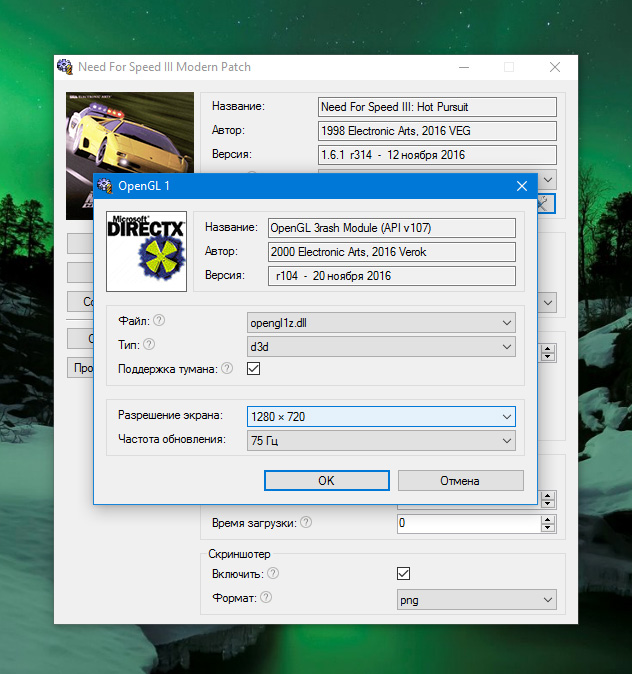Open the Файл dropdown showing opengl1z.dll
The image size is (632, 674).
click(381, 323)
